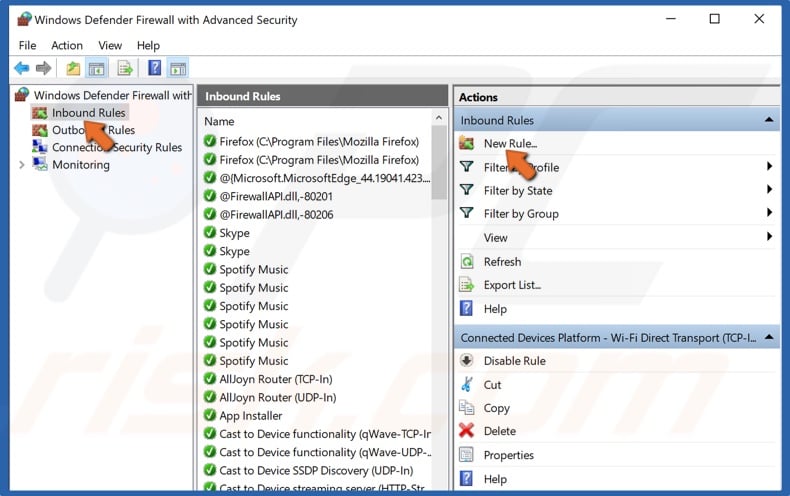
Task: Expand the Monitoring tree node
Action: pos(22,165)
